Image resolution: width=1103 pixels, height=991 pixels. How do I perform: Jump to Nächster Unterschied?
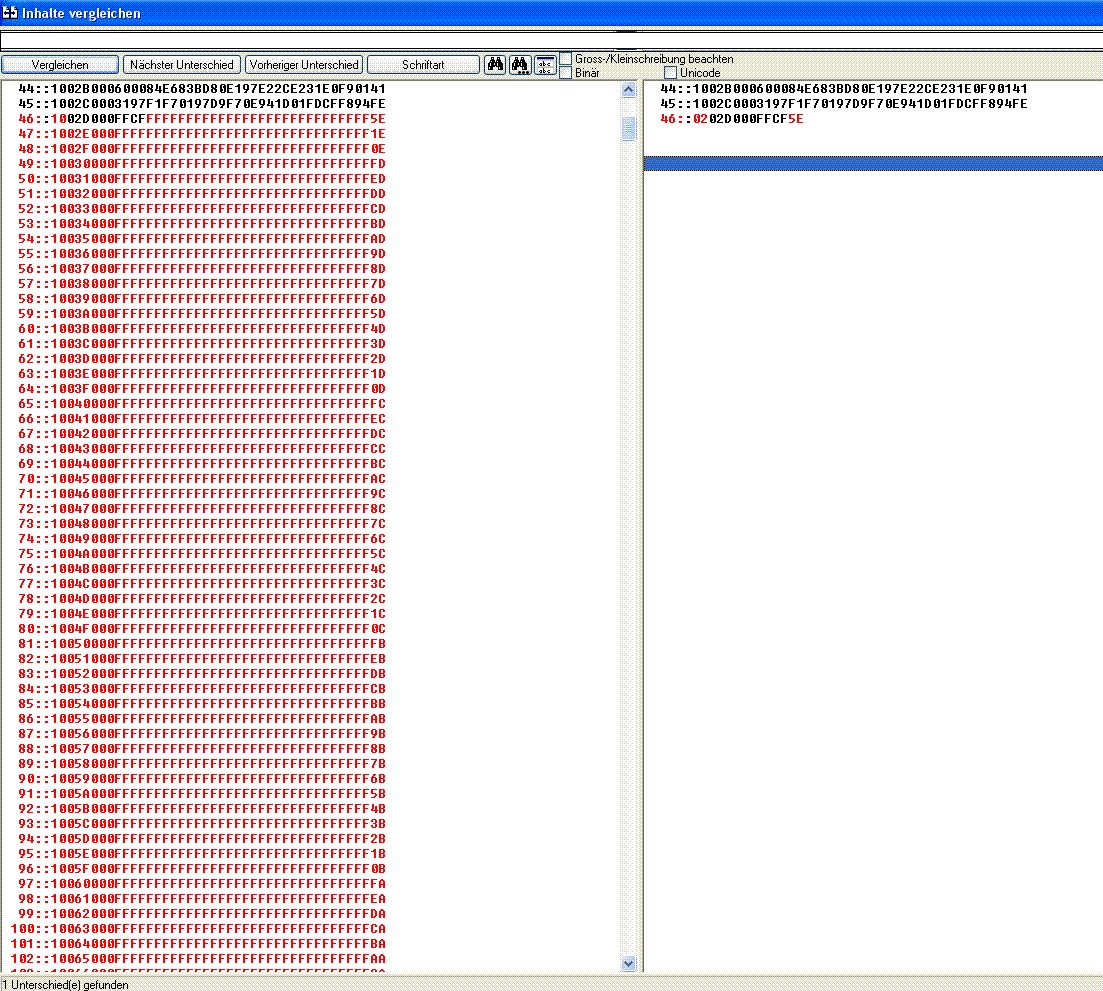point(181,65)
